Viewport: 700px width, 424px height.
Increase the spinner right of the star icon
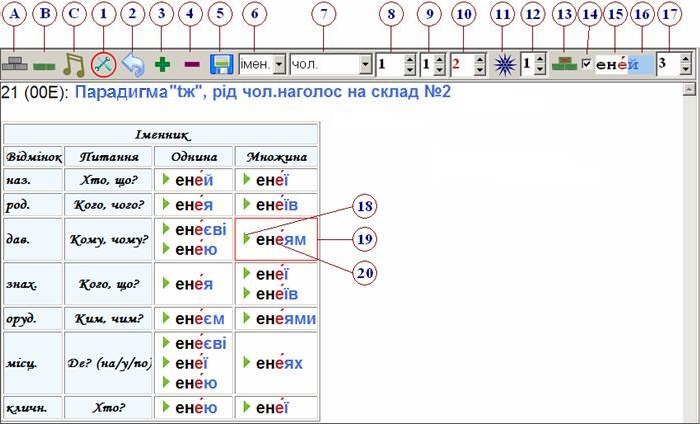540,60
